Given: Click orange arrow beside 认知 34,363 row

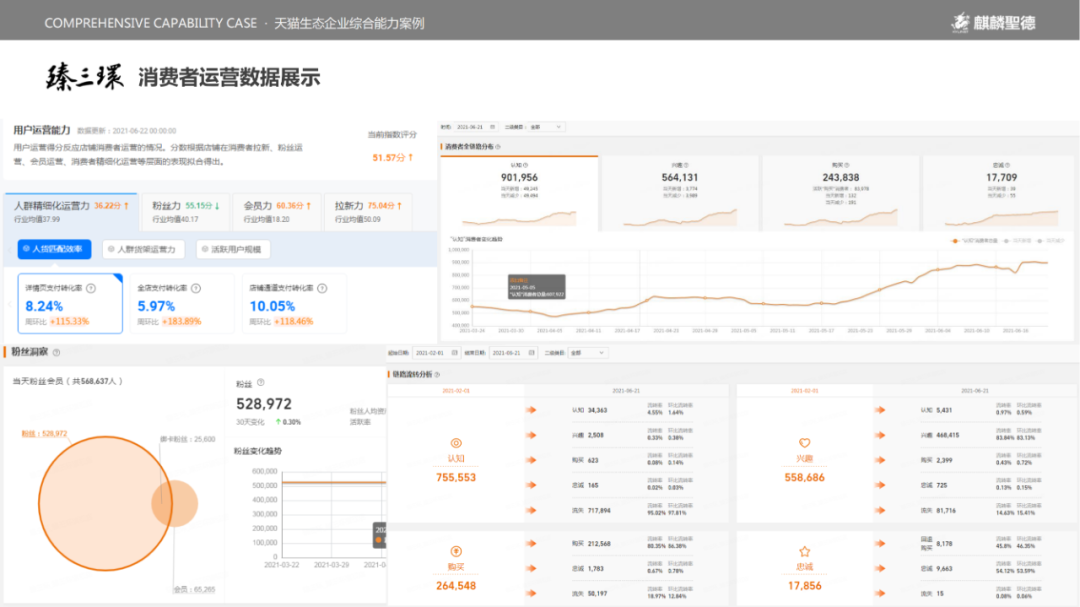Looking at the screenshot, I should 532,410.
